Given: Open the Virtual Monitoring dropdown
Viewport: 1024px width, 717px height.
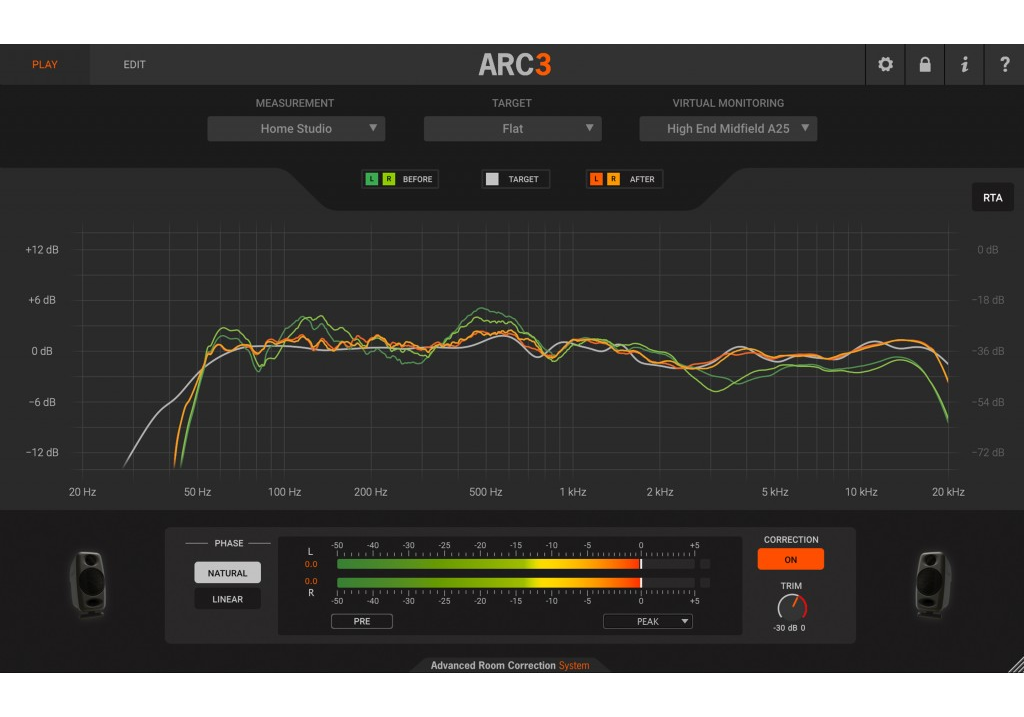Looking at the screenshot, I should point(728,129).
